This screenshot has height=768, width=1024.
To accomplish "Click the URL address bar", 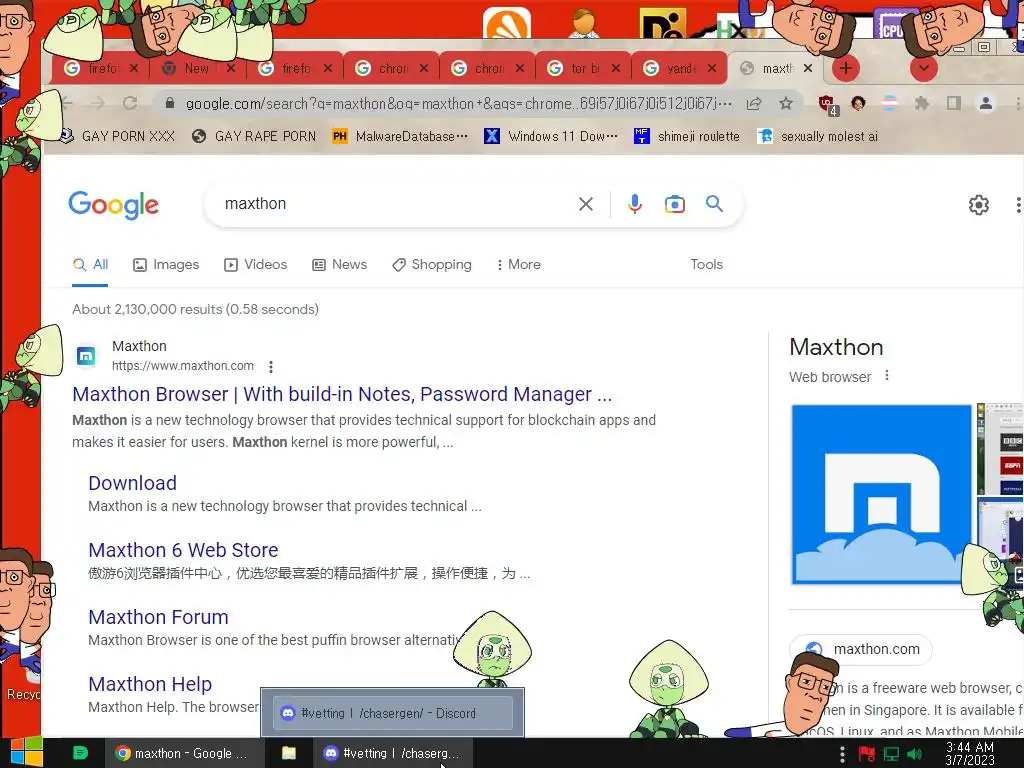I will click(457, 103).
